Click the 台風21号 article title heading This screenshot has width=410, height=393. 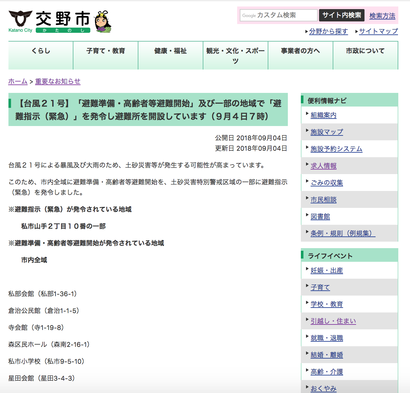[148, 110]
